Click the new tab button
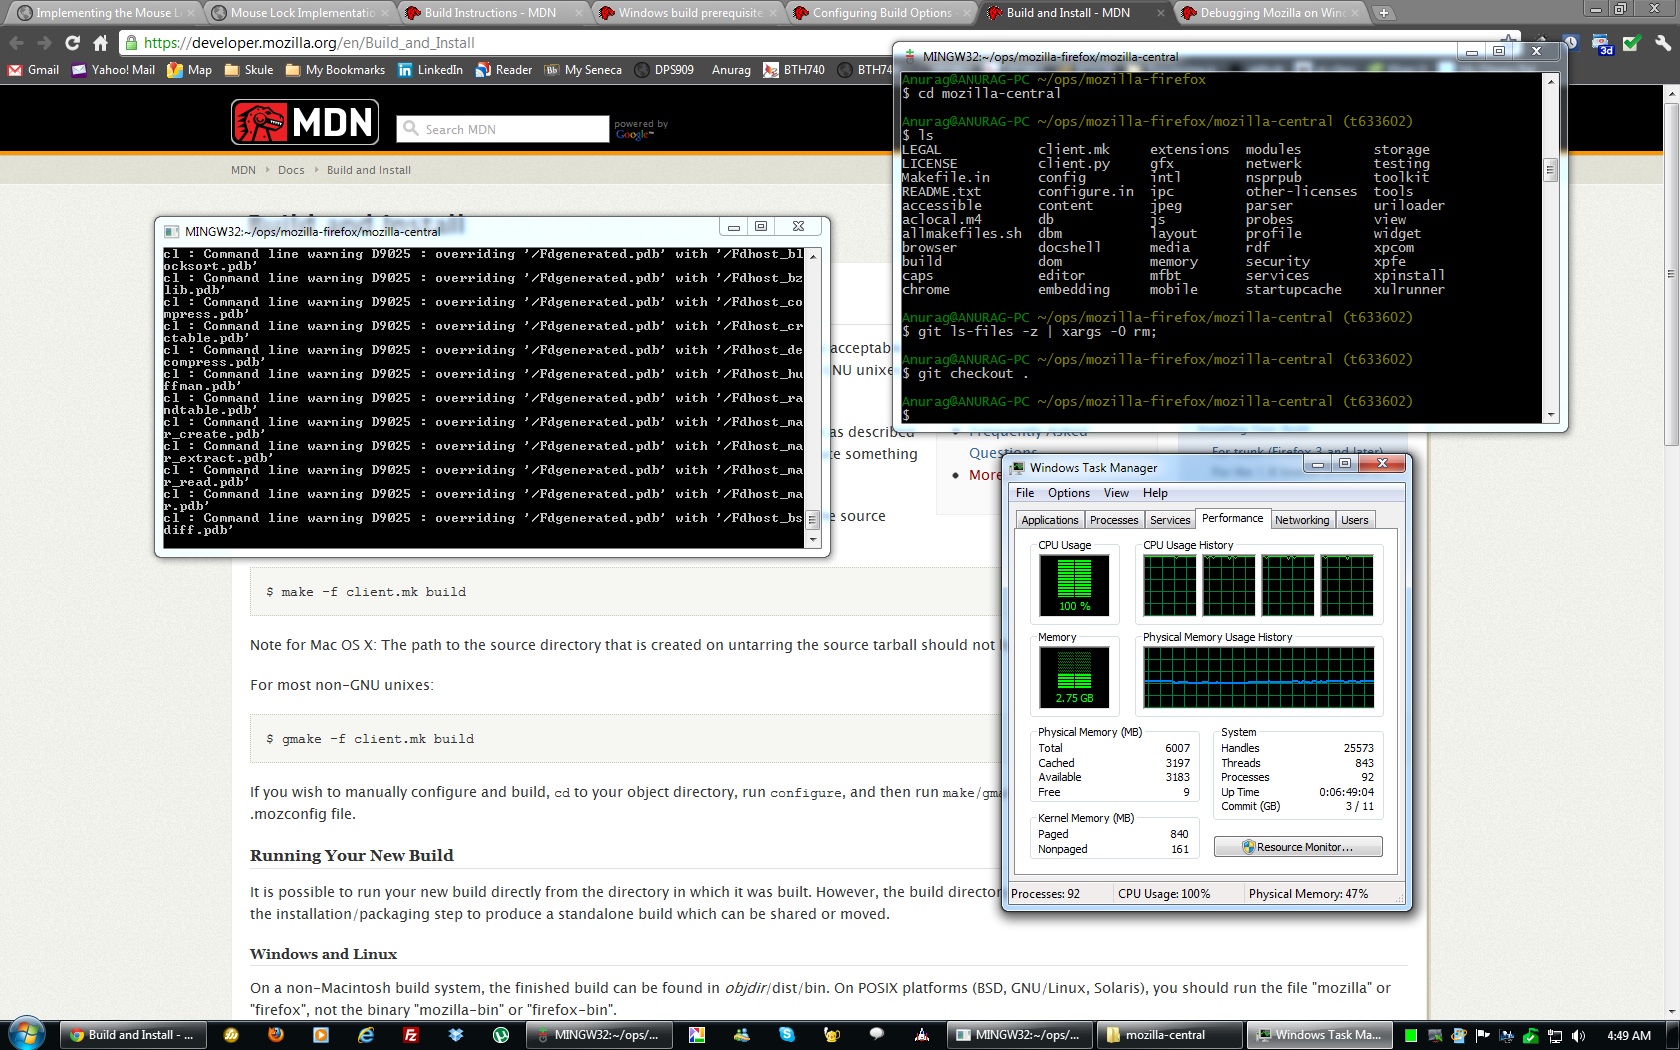1680x1050 pixels. pyautogui.click(x=1383, y=13)
